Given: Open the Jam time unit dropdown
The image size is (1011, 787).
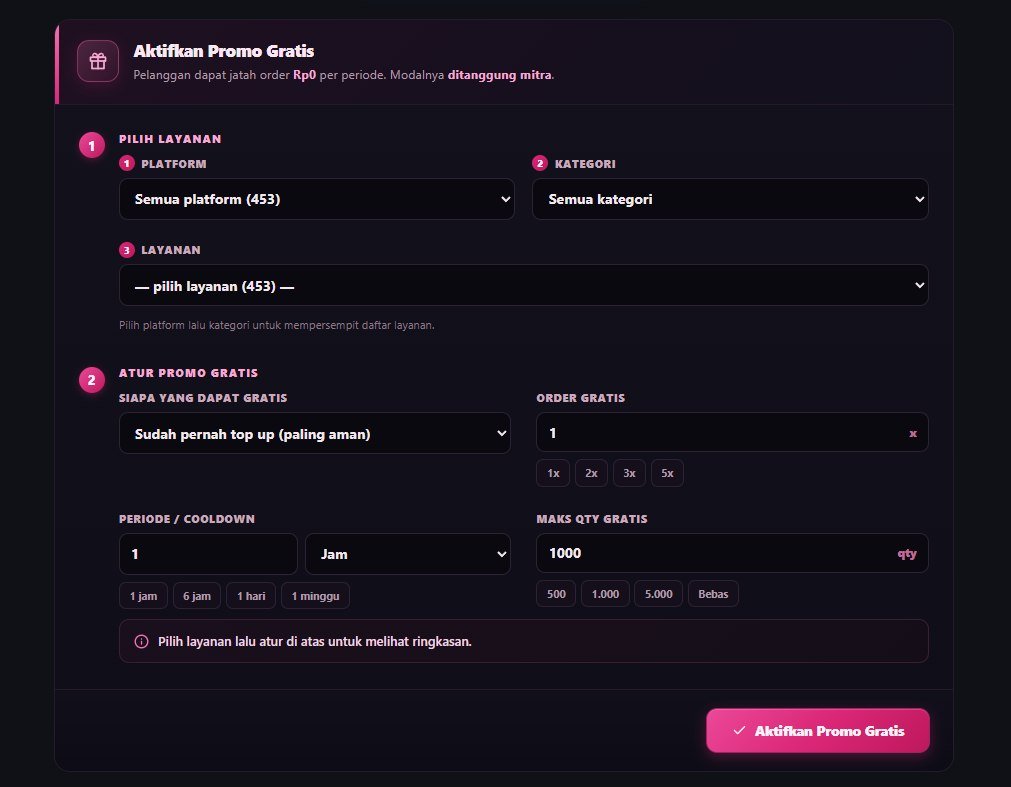Looking at the screenshot, I should tap(407, 554).
